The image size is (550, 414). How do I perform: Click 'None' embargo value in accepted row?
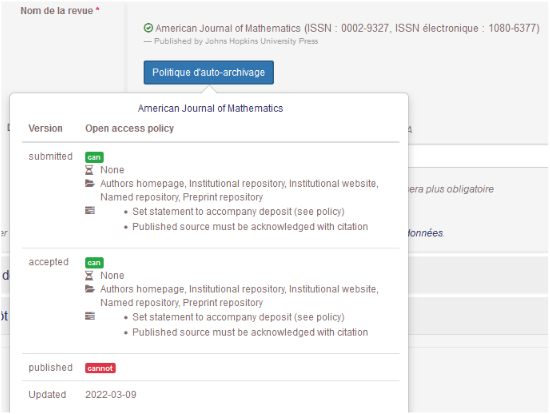point(112,275)
